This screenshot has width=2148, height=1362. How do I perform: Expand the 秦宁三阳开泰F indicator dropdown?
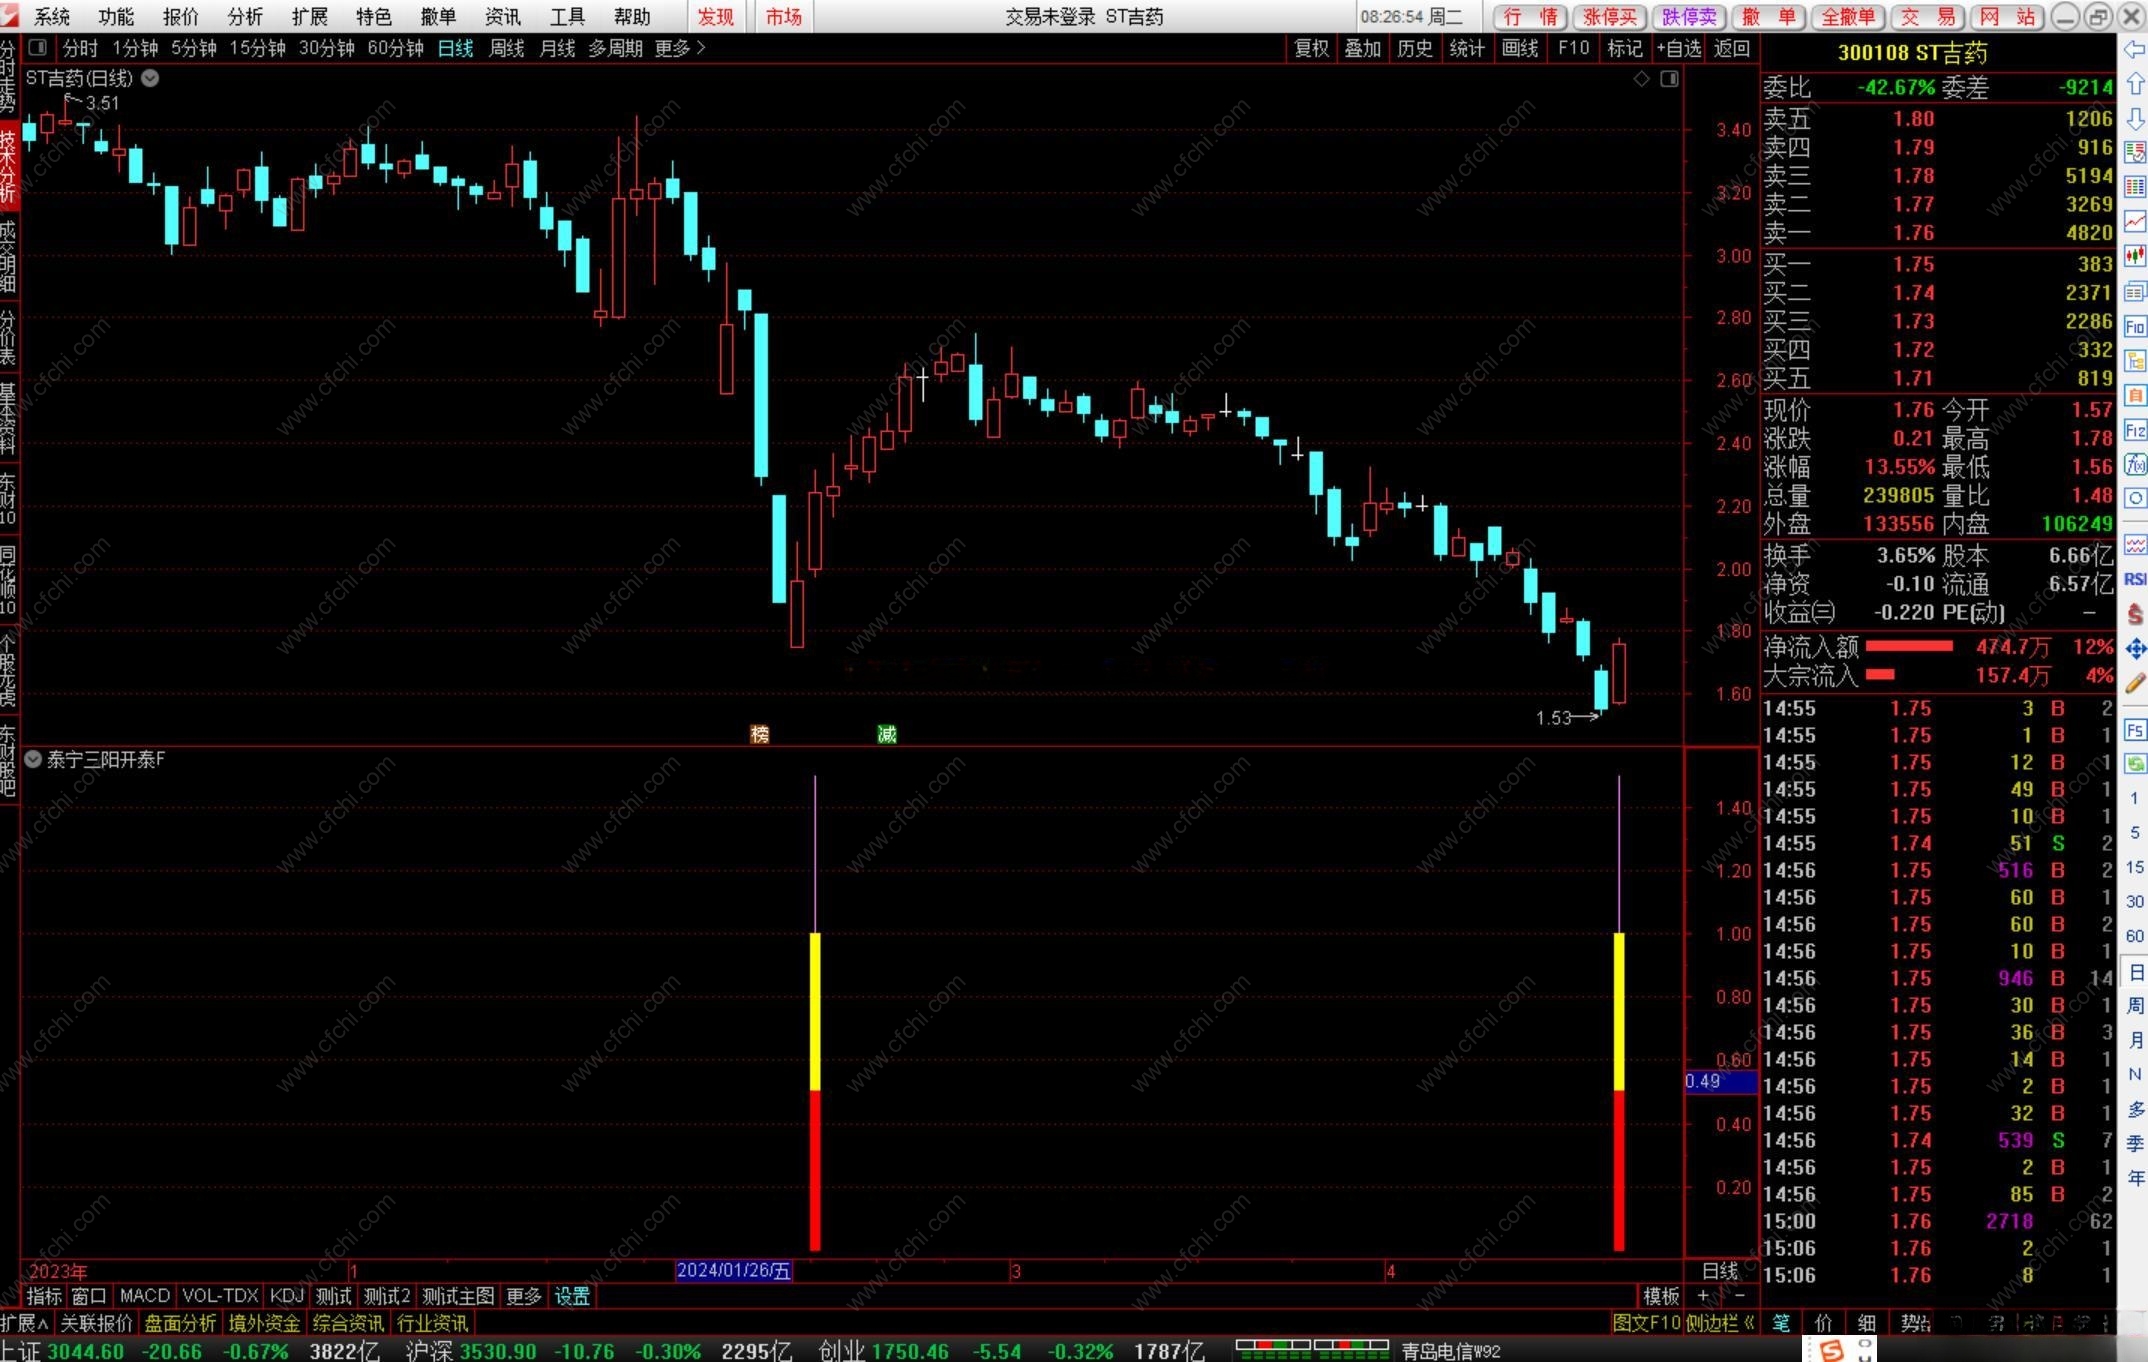click(x=33, y=759)
